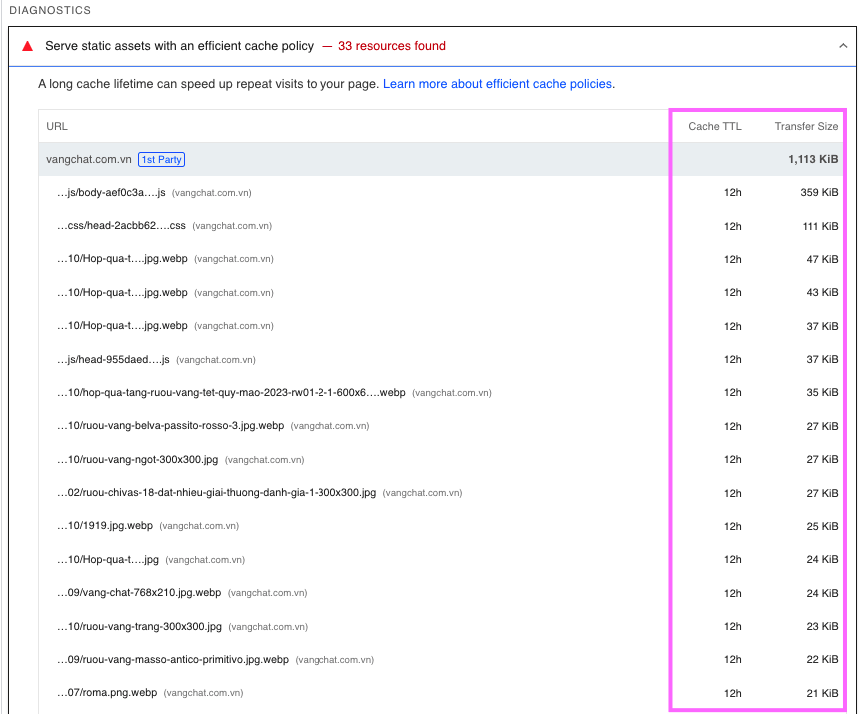Select the vangchat.com.vn group row
This screenshot has height=714, width=863.
[441, 159]
